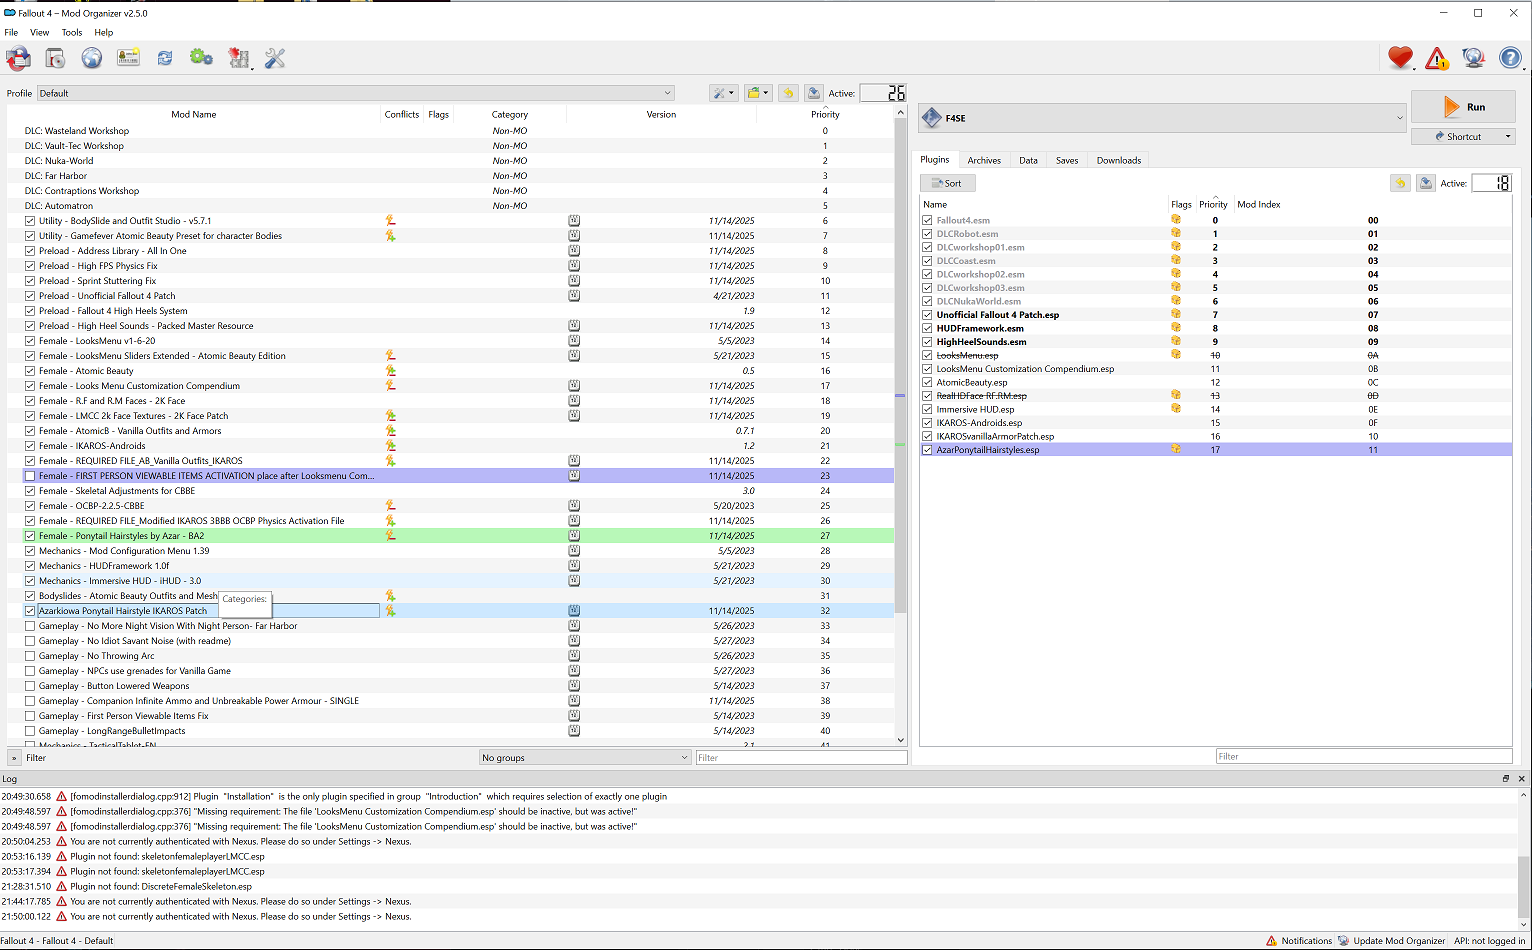Open the executables gears icon
The height and width of the screenshot is (950, 1532).
(x=201, y=58)
